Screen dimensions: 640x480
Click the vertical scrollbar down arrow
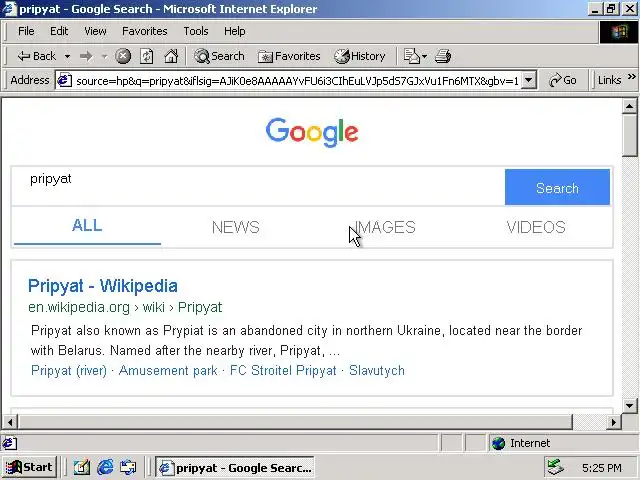[629, 406]
